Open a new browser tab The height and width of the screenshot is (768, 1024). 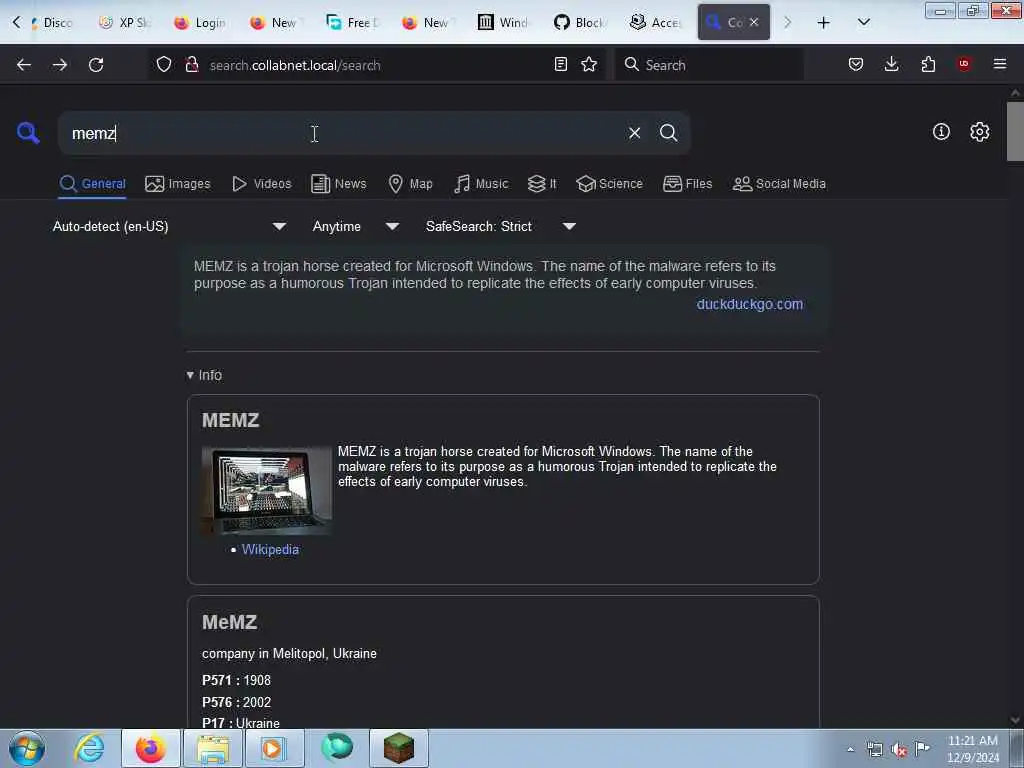tap(824, 23)
